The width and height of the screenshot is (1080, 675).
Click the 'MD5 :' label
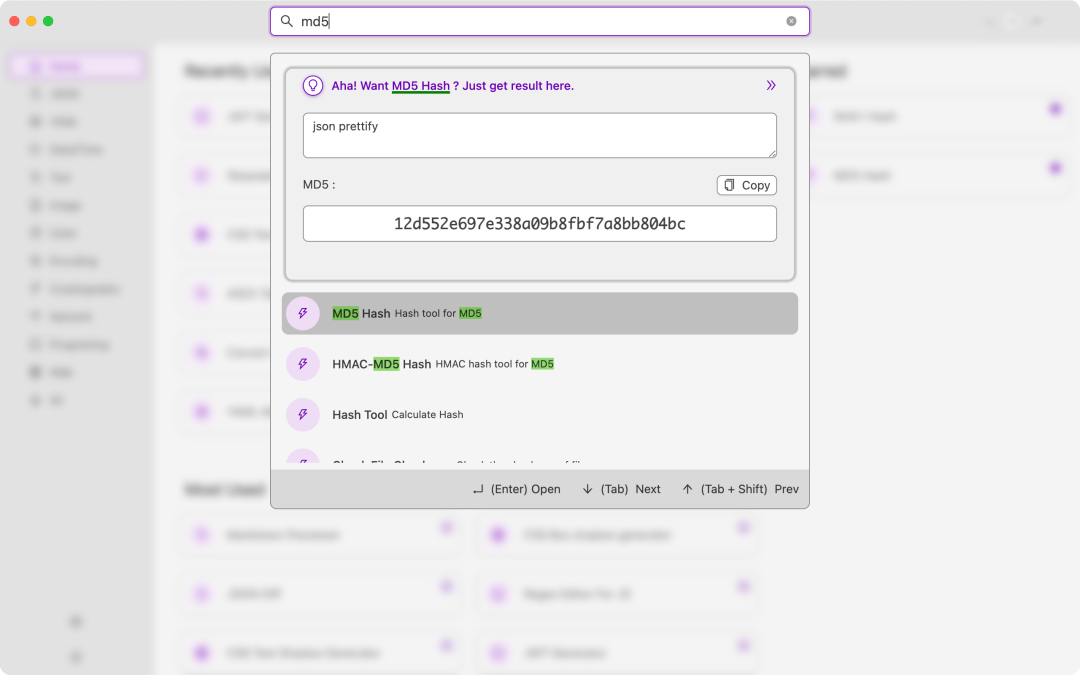[x=319, y=185]
